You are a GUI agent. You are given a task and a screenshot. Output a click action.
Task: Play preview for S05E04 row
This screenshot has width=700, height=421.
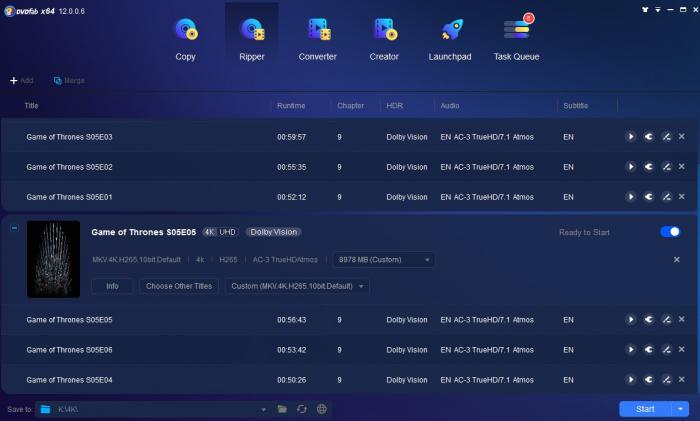pos(631,379)
